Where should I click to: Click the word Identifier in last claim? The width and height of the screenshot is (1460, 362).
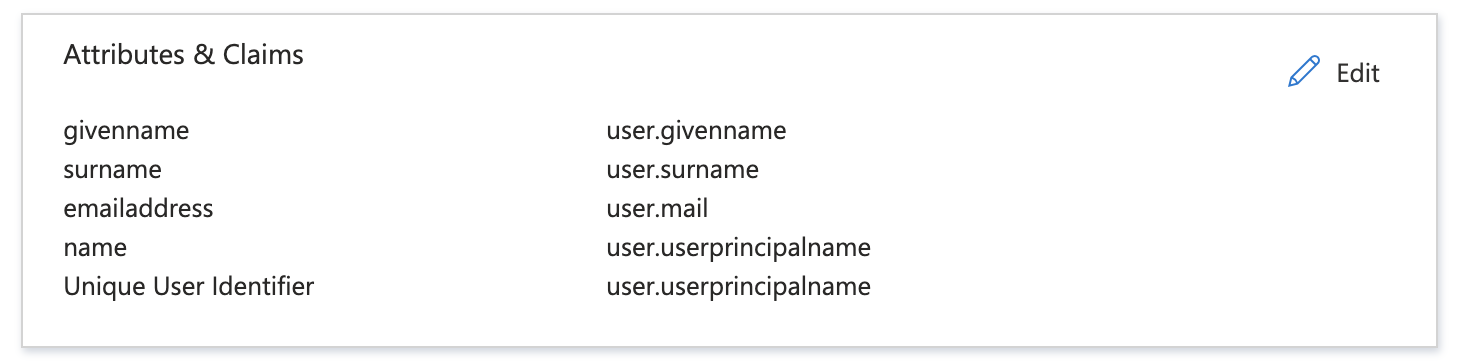pos(264,287)
